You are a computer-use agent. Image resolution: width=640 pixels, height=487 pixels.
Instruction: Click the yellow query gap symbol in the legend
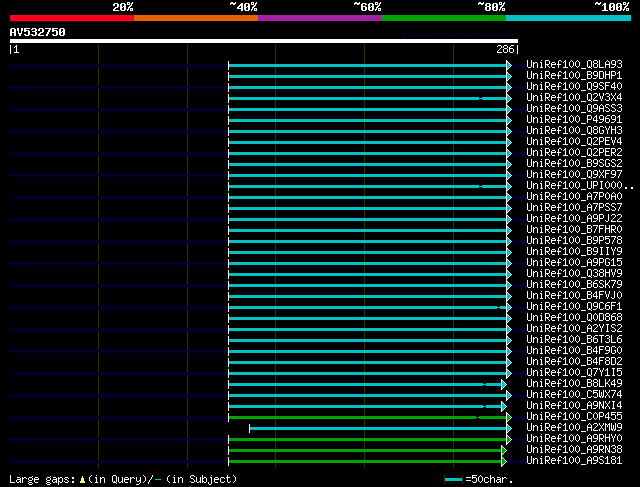(82, 480)
